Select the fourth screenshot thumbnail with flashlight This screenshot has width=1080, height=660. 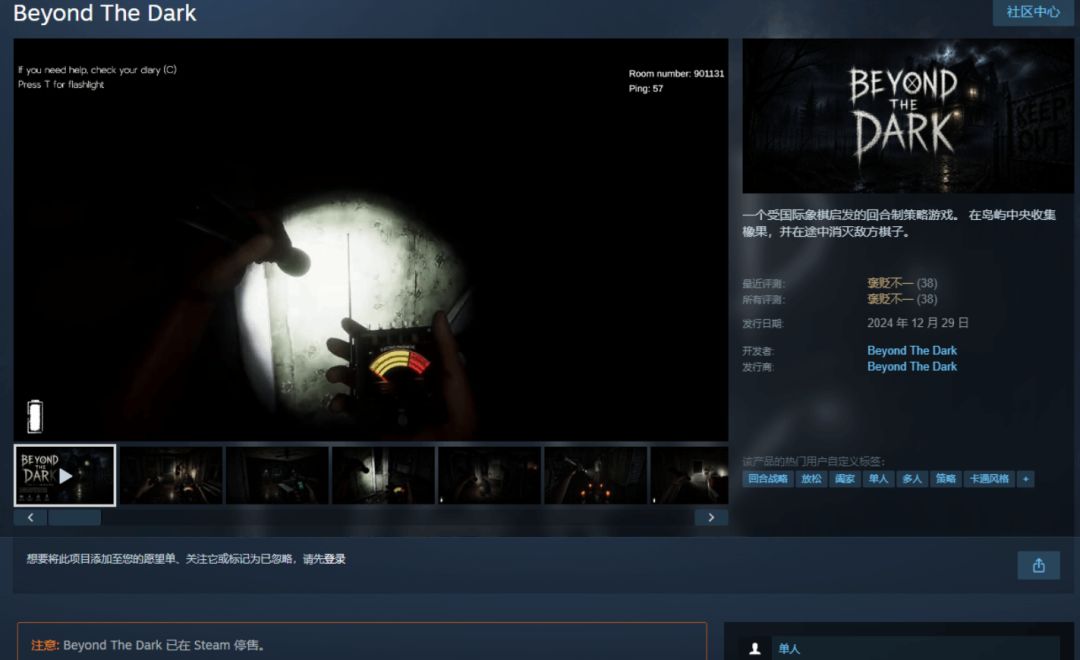[x=384, y=475]
